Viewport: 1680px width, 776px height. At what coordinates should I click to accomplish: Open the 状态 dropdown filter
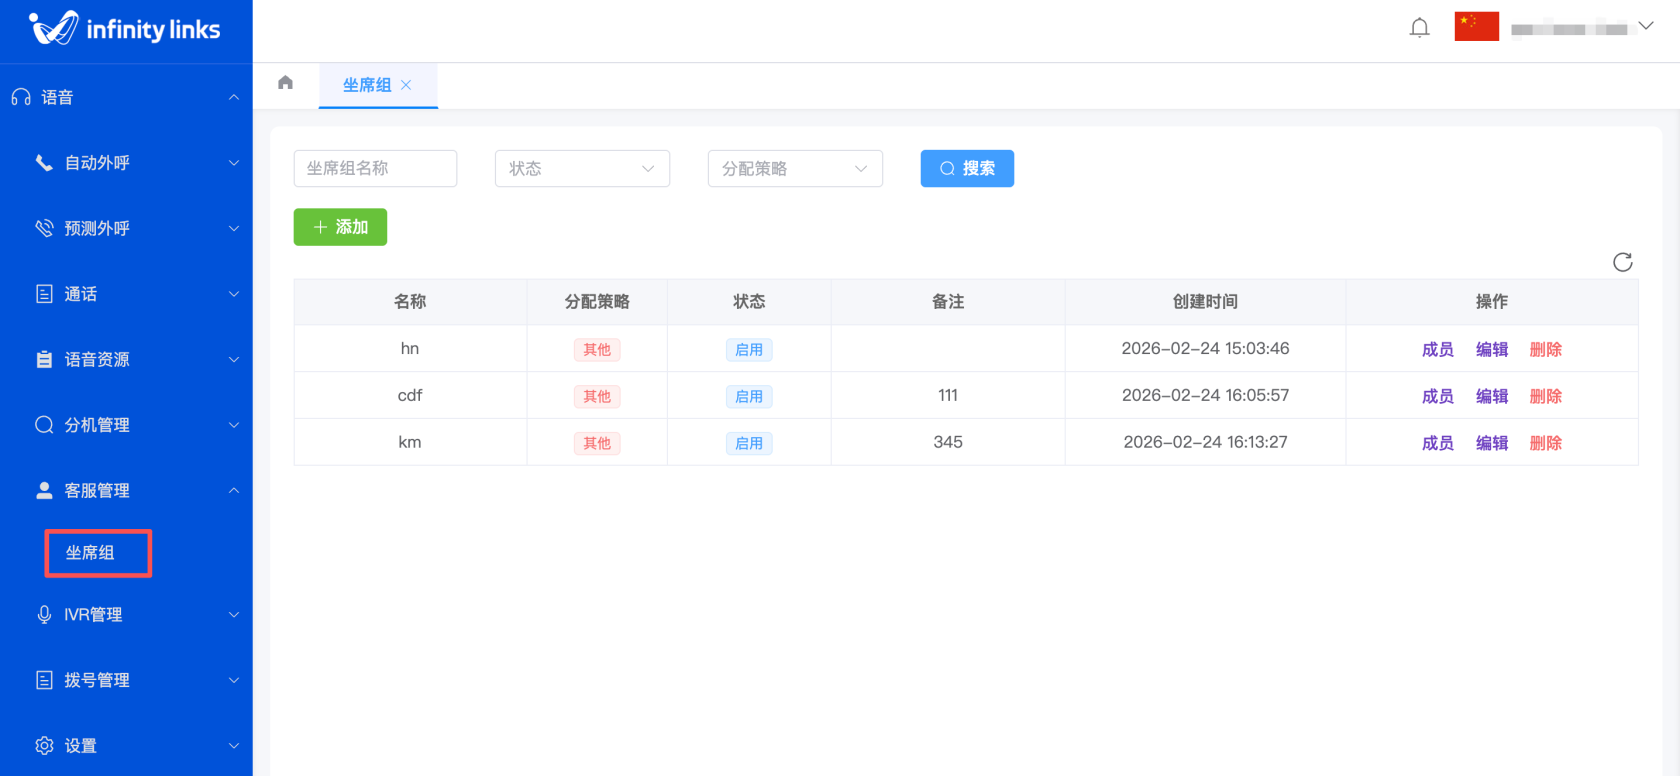click(x=581, y=169)
